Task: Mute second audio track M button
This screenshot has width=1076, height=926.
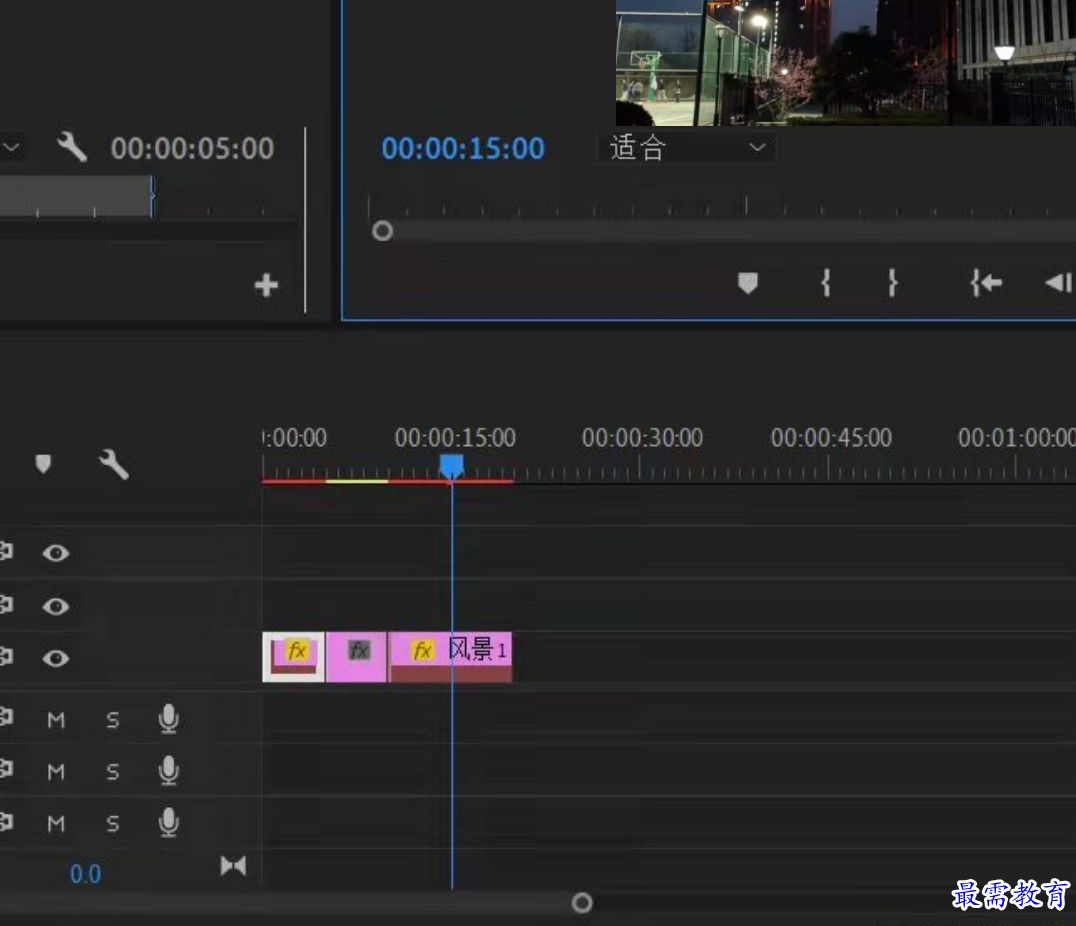Action: pyautogui.click(x=56, y=772)
